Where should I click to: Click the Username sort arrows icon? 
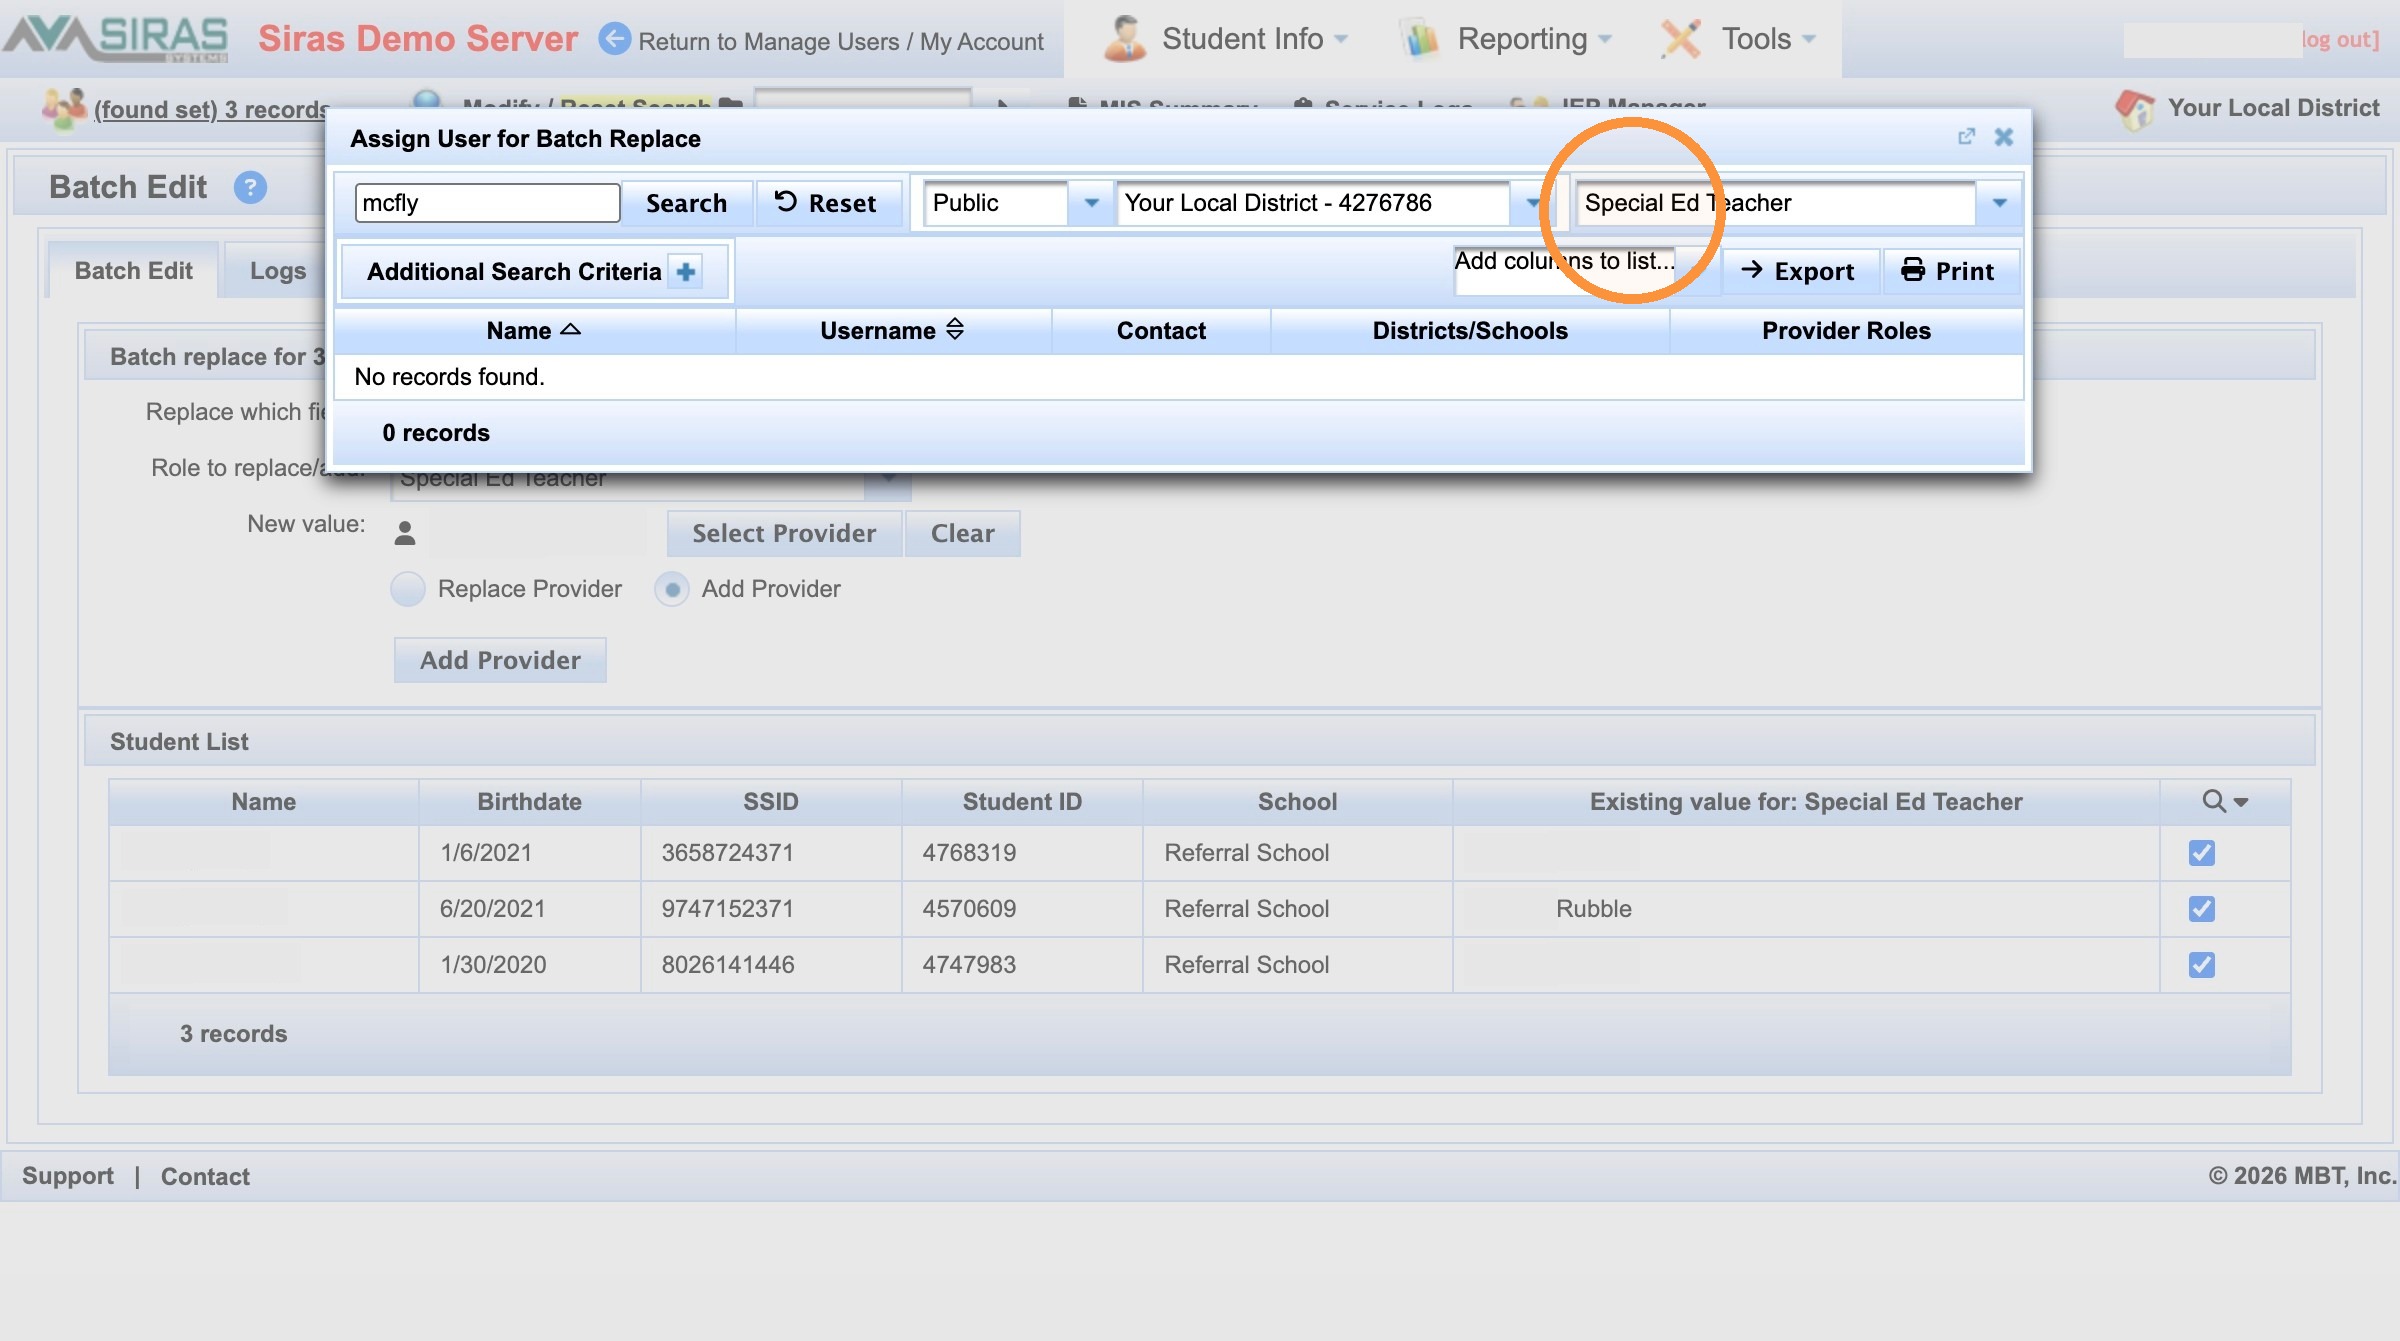tap(954, 329)
